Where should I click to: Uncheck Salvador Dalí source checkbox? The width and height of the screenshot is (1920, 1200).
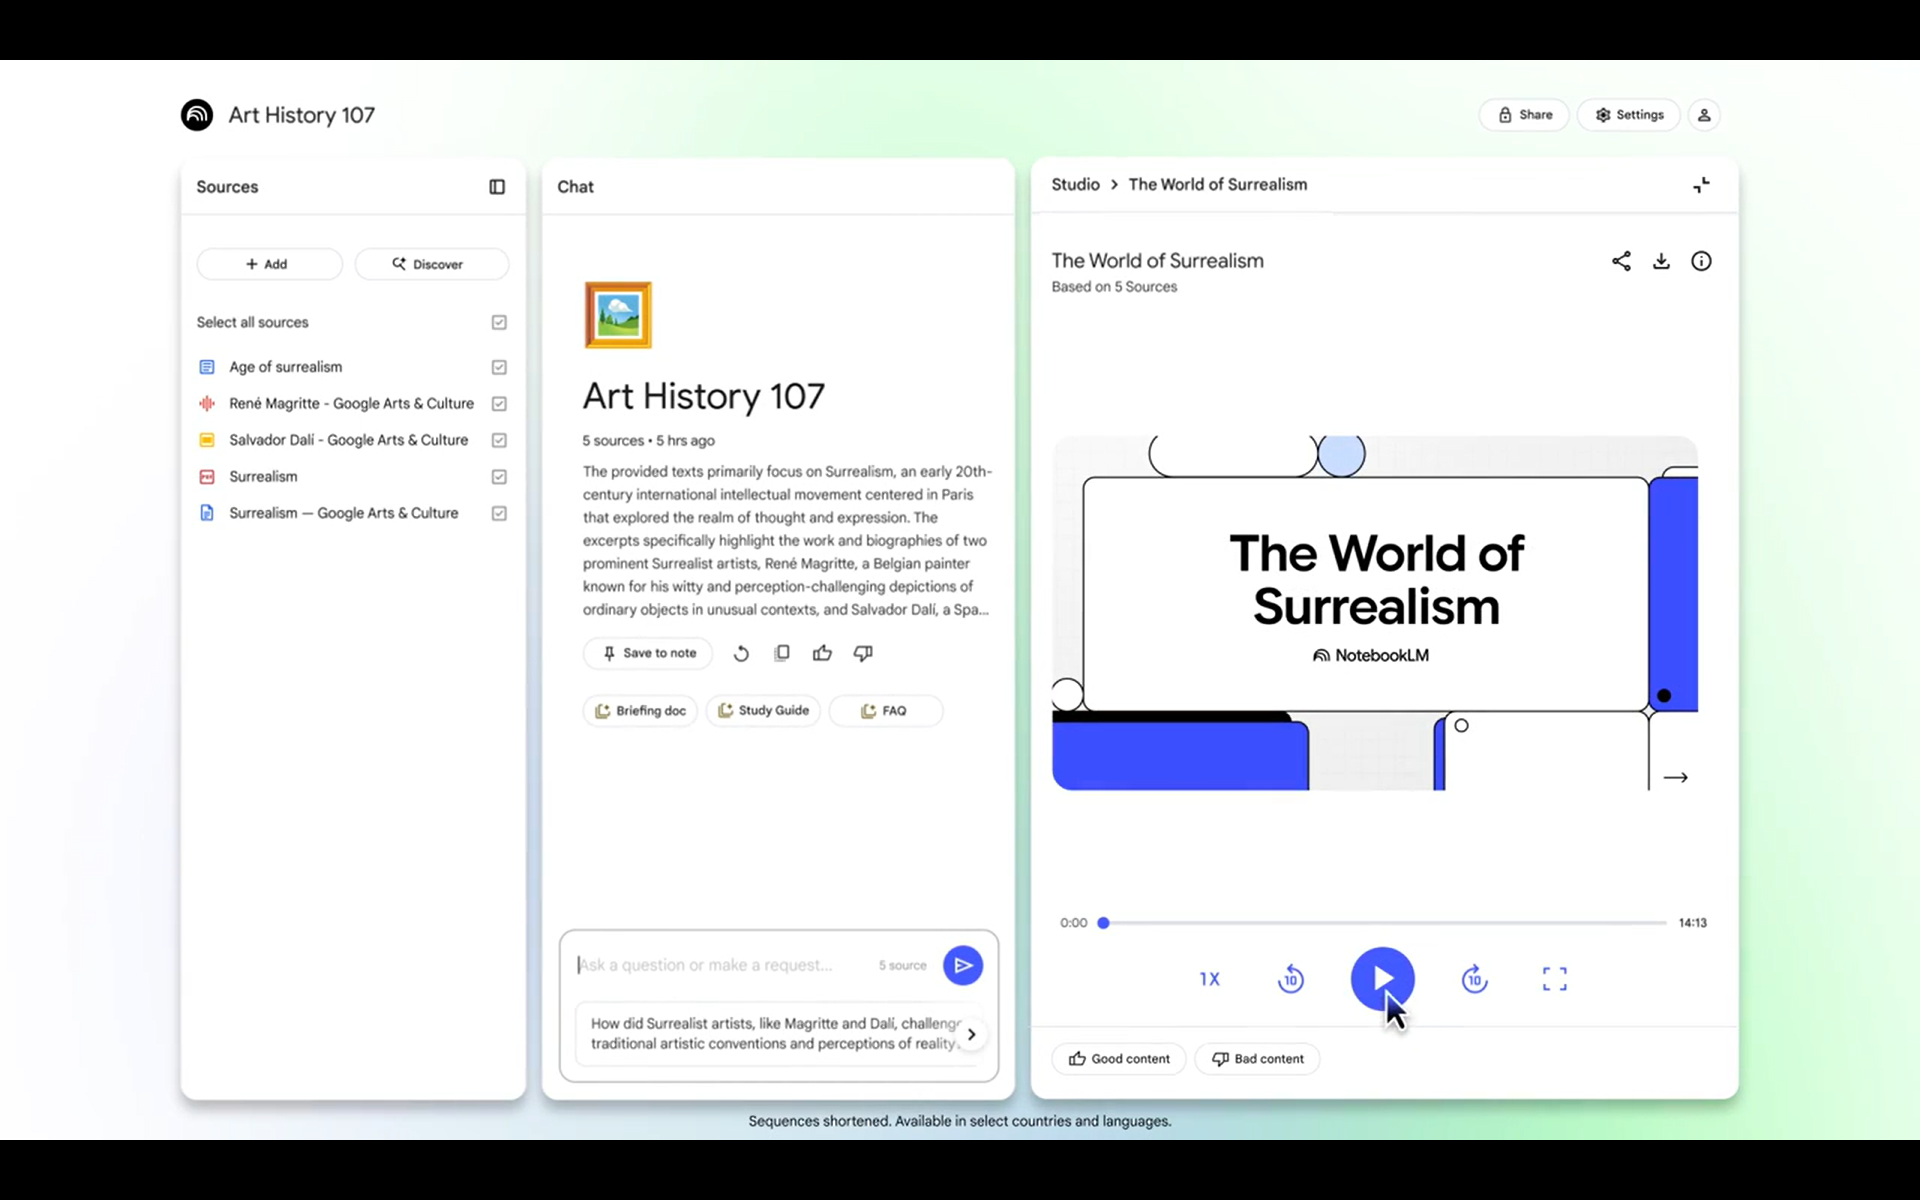[x=499, y=440]
